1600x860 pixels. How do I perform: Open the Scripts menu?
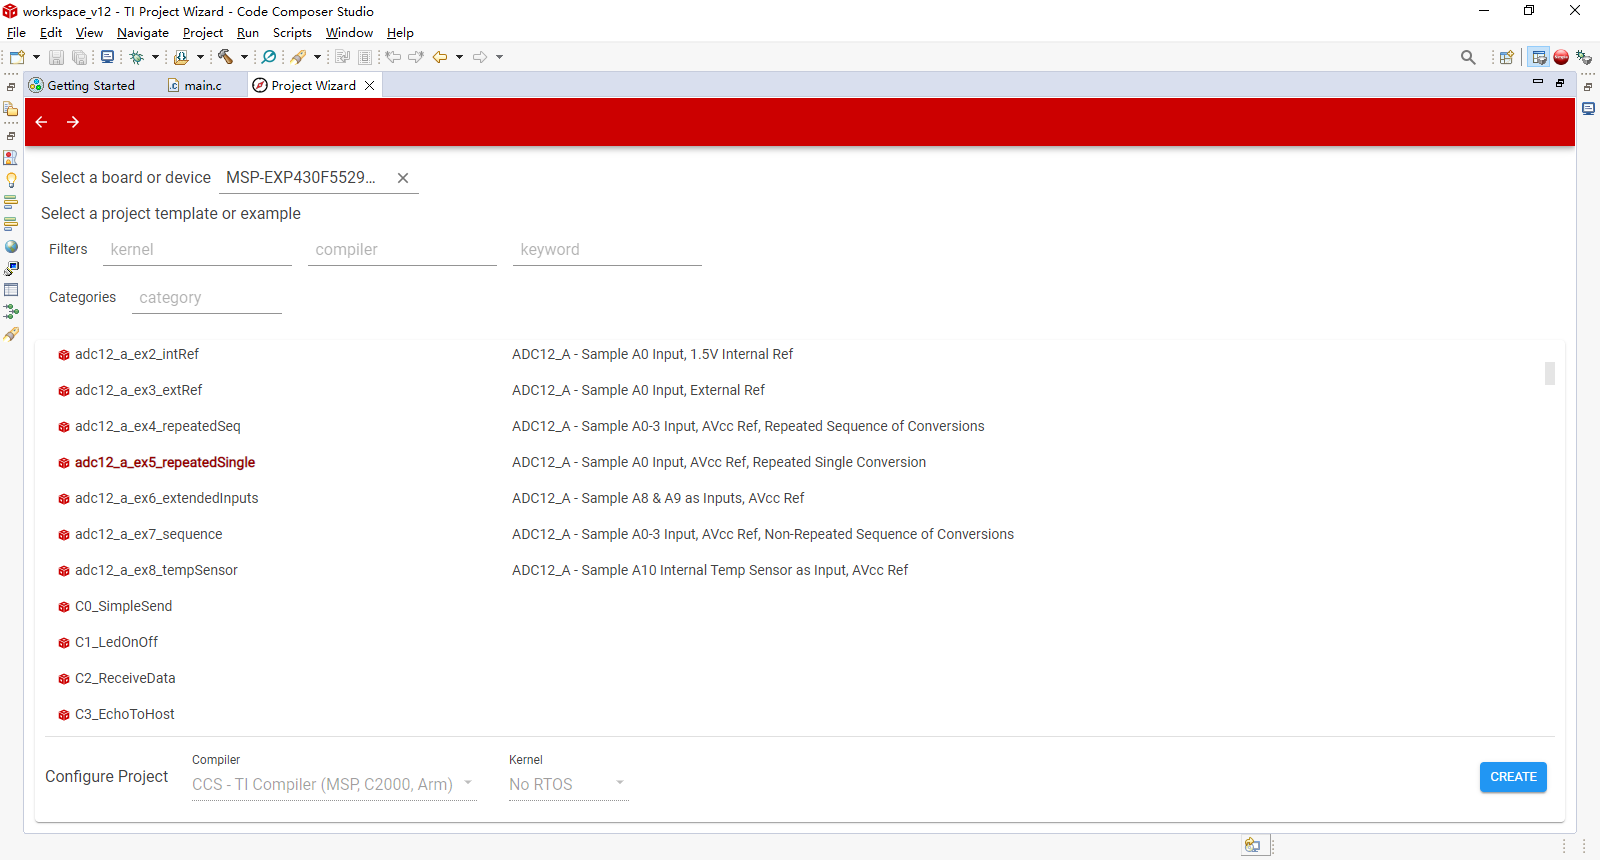292,33
